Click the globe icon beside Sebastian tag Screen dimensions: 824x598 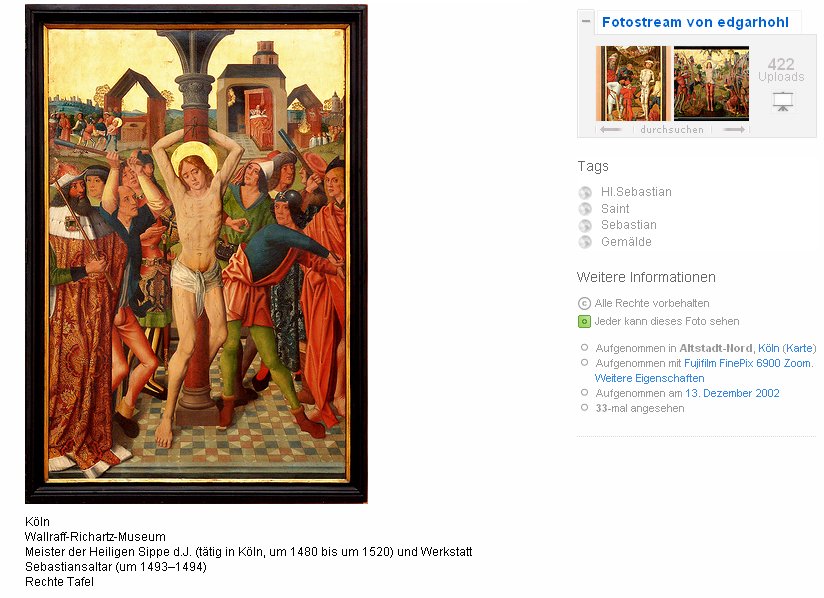click(585, 225)
